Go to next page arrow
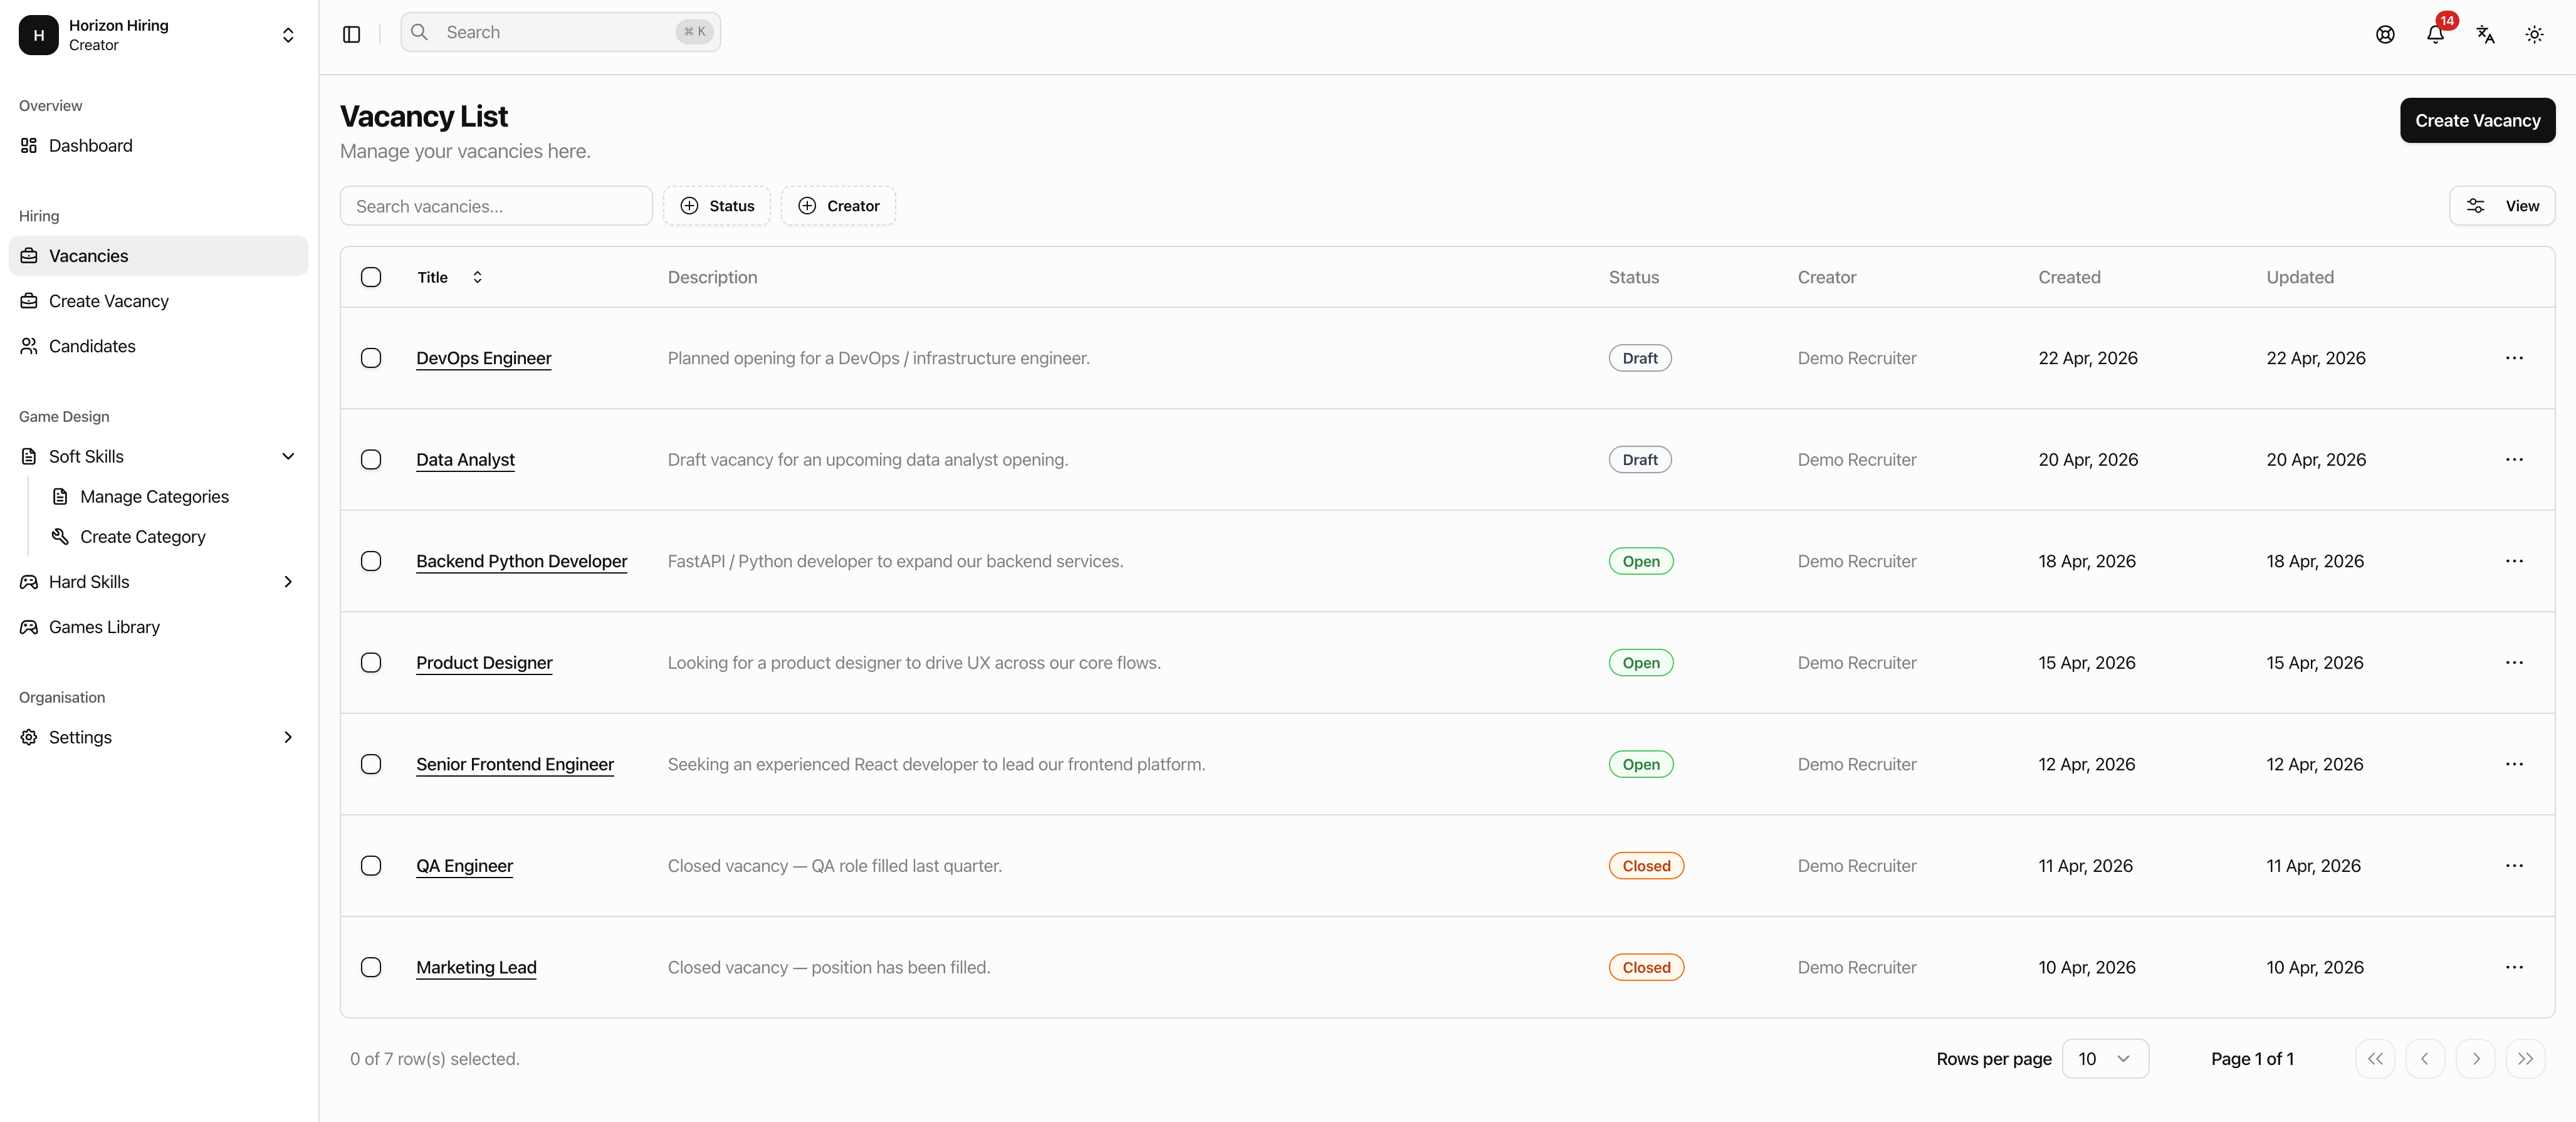Screen dimensions: 2576x1122 [x=2475, y=1059]
